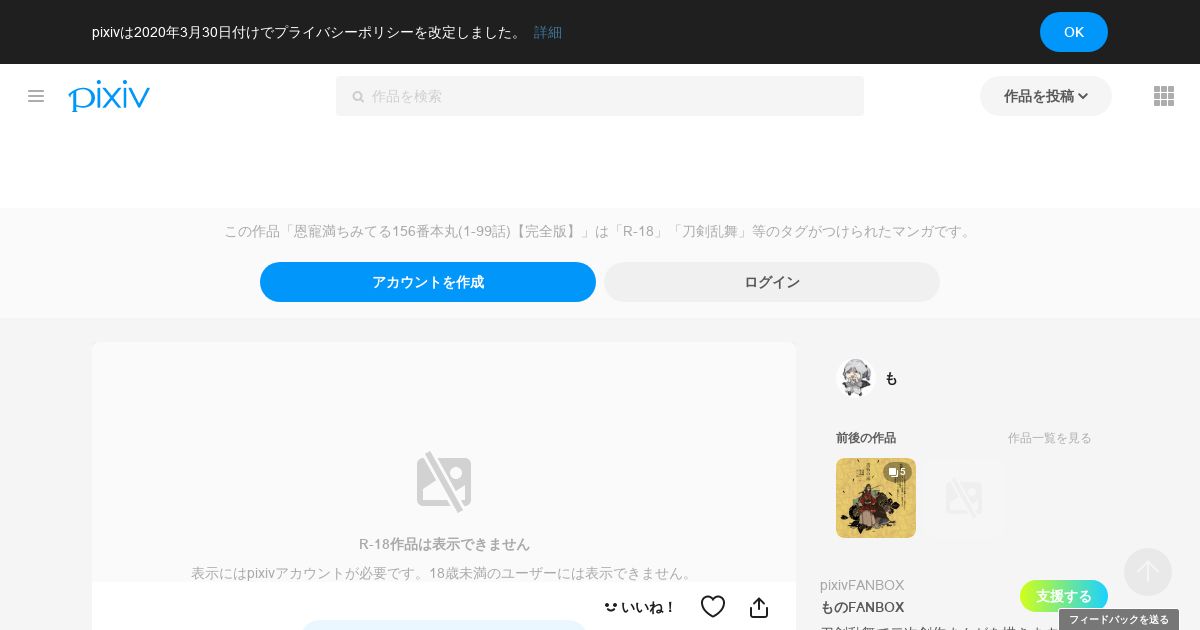
Task: Click the hidden image placeholder icon
Action: coord(444,482)
